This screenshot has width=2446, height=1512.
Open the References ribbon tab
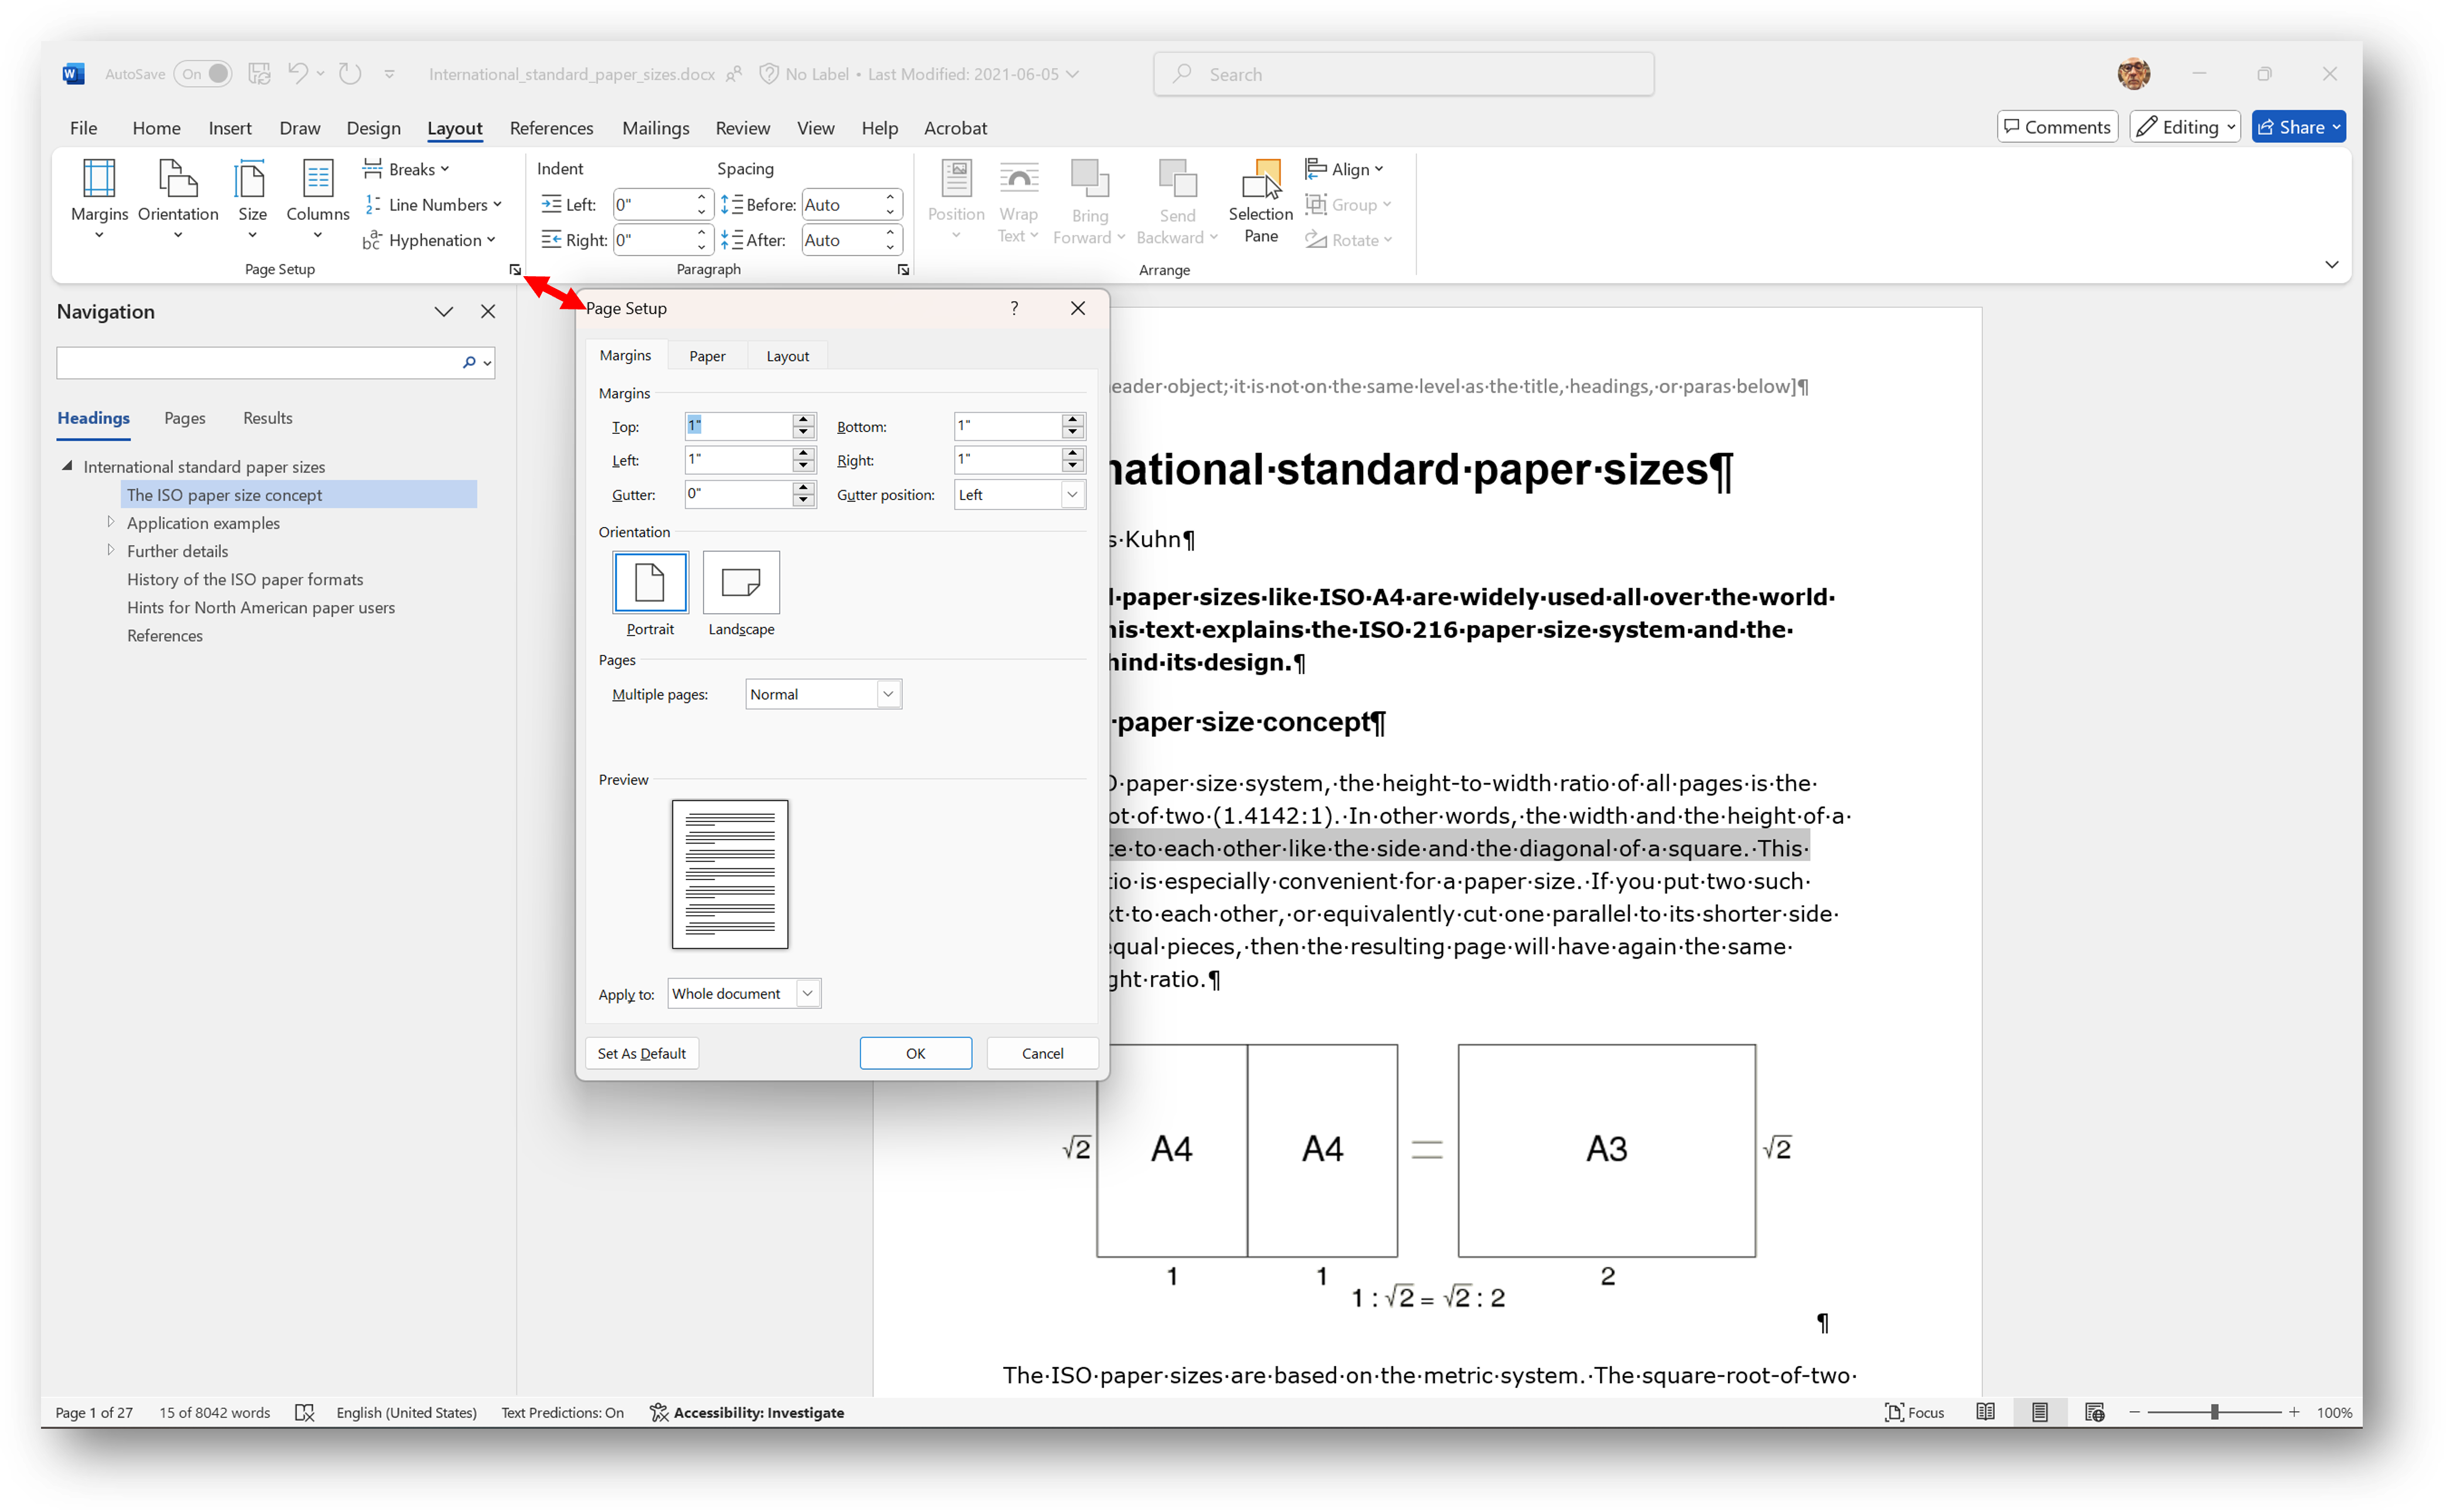551,127
